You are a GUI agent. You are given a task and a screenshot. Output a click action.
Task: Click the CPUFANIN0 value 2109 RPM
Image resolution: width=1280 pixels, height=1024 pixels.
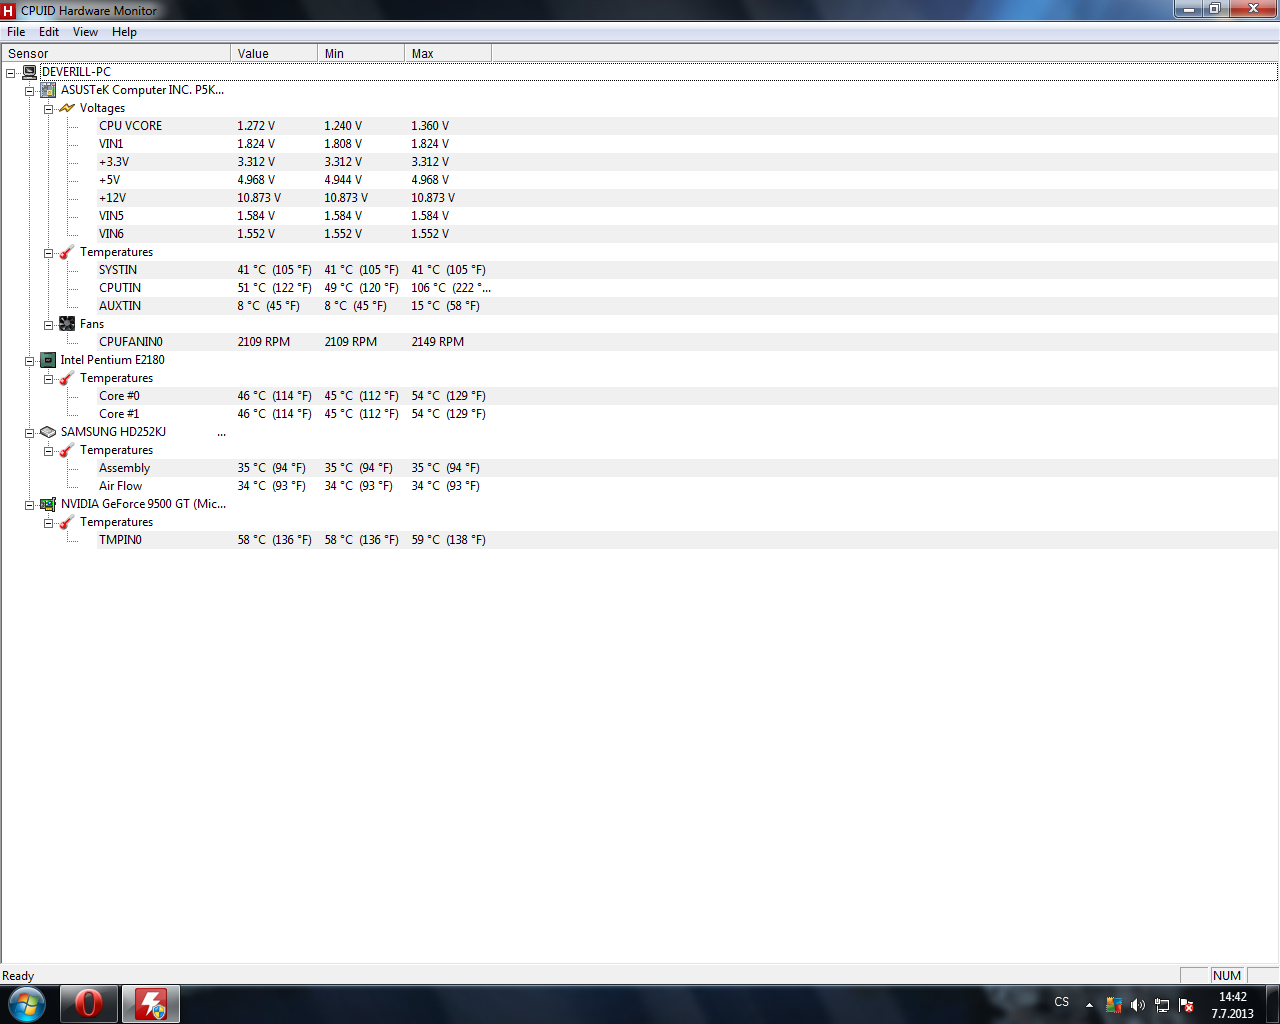[x=264, y=342]
